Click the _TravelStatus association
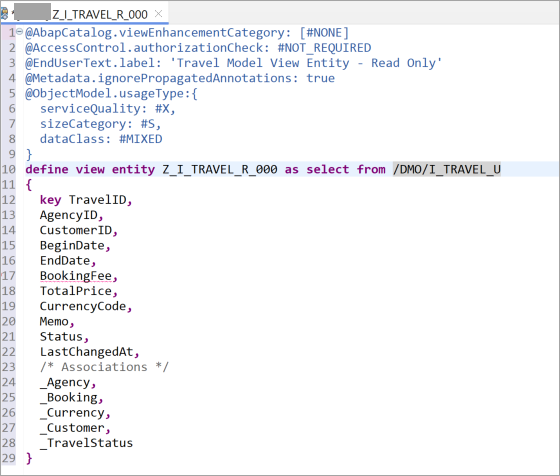 86,443
